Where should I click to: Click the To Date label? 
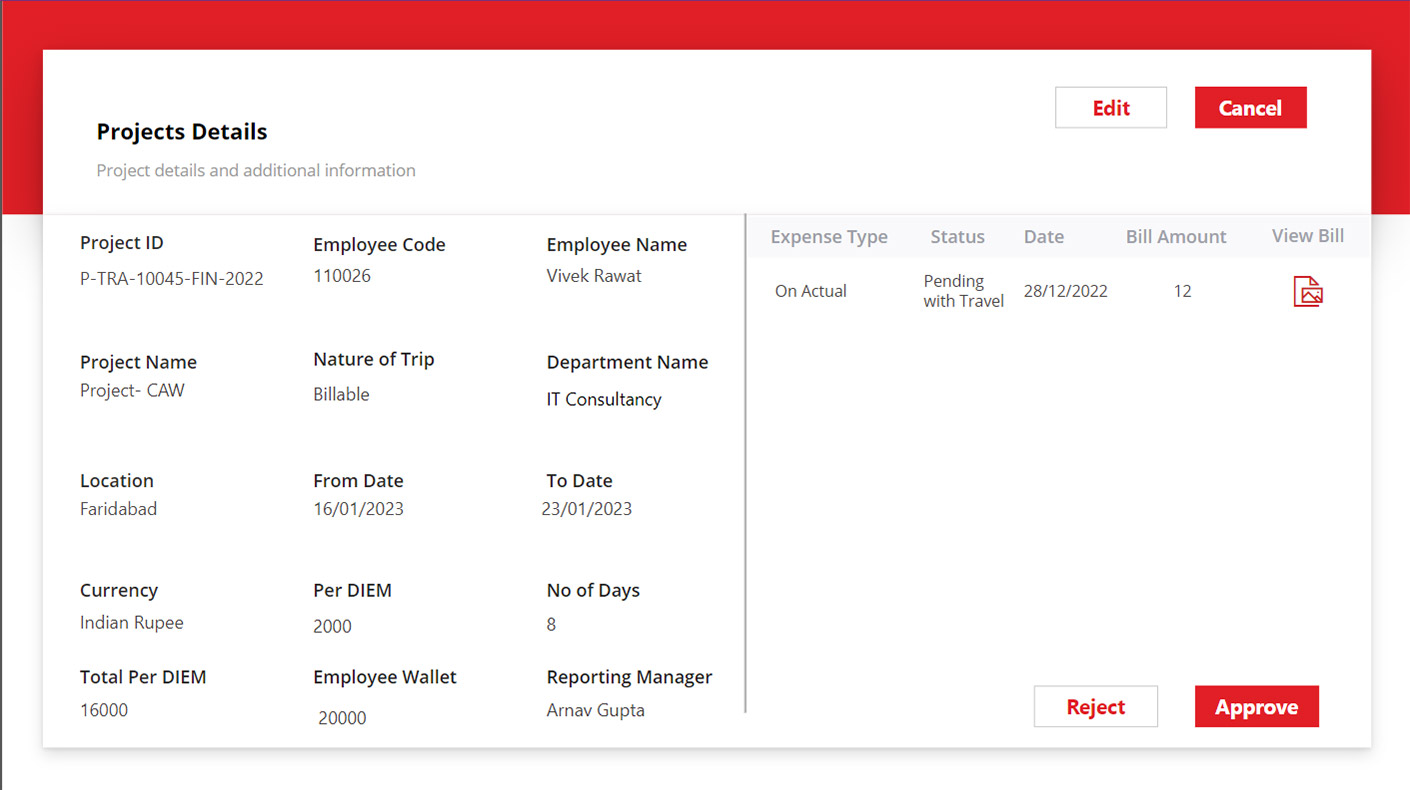coord(579,481)
